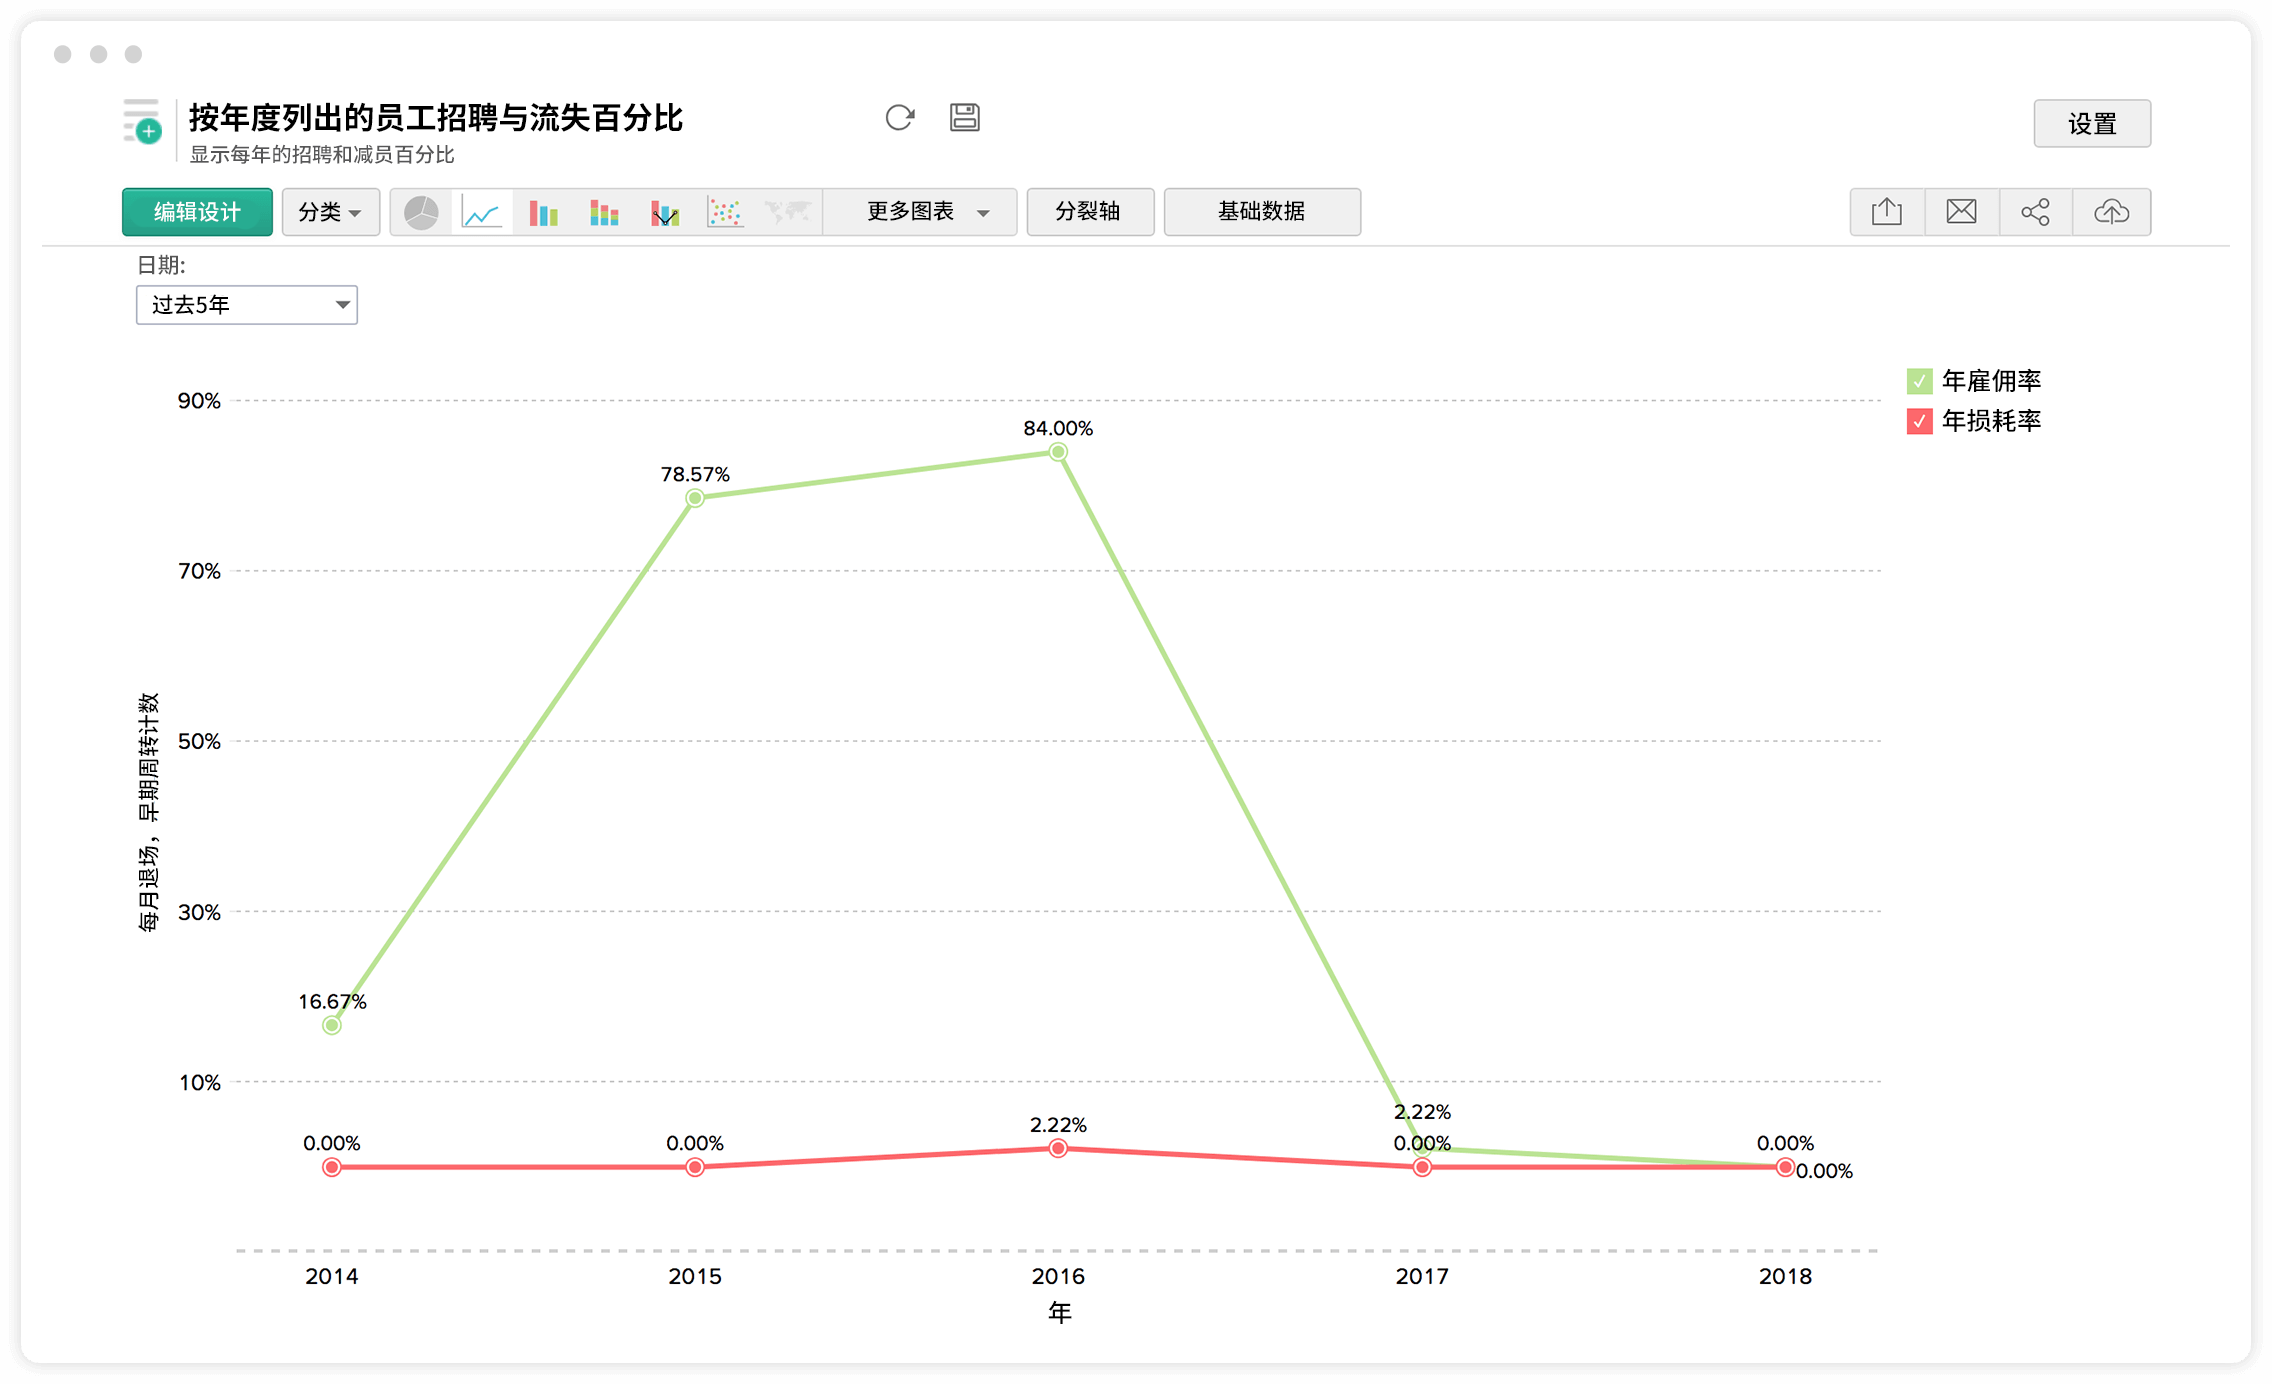Click the share icon

pyautogui.click(x=2035, y=212)
